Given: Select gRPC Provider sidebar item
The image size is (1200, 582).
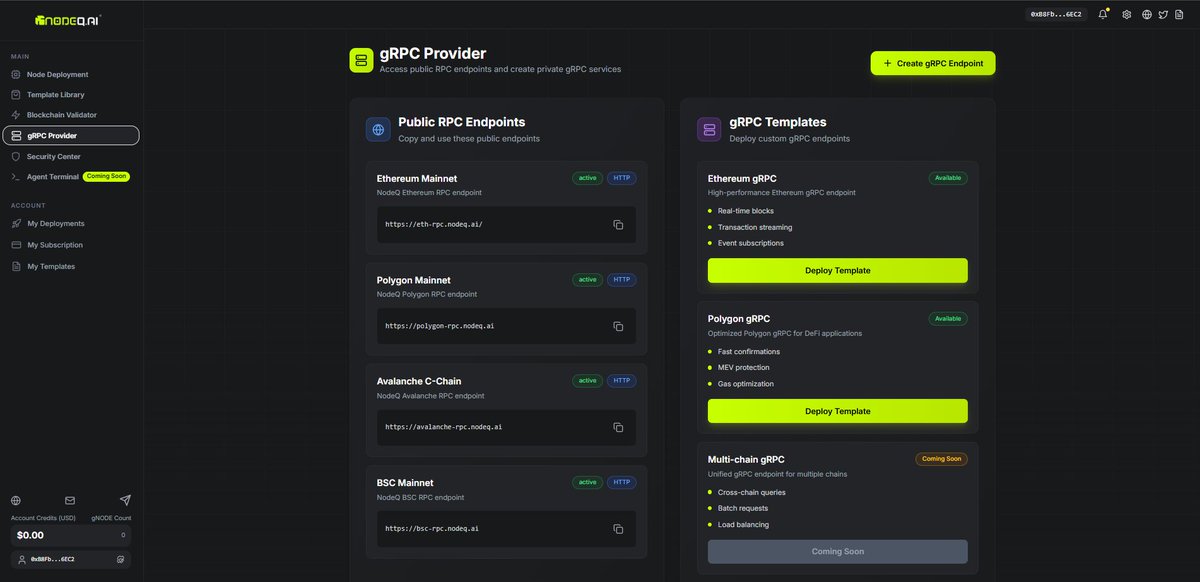Looking at the screenshot, I should coord(71,135).
